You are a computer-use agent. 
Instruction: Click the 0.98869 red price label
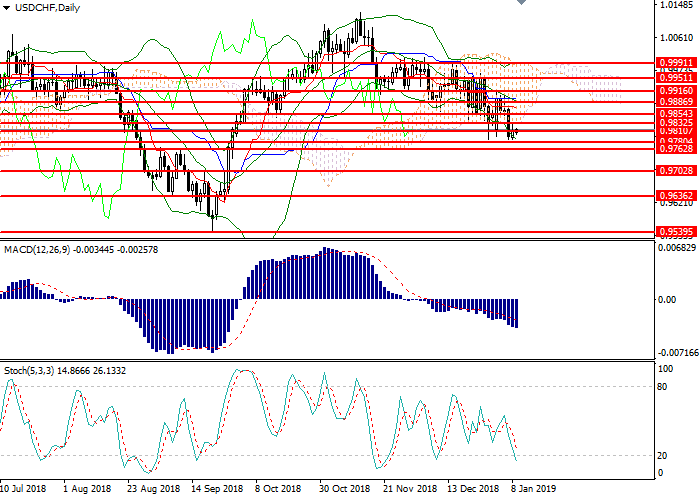tap(677, 102)
